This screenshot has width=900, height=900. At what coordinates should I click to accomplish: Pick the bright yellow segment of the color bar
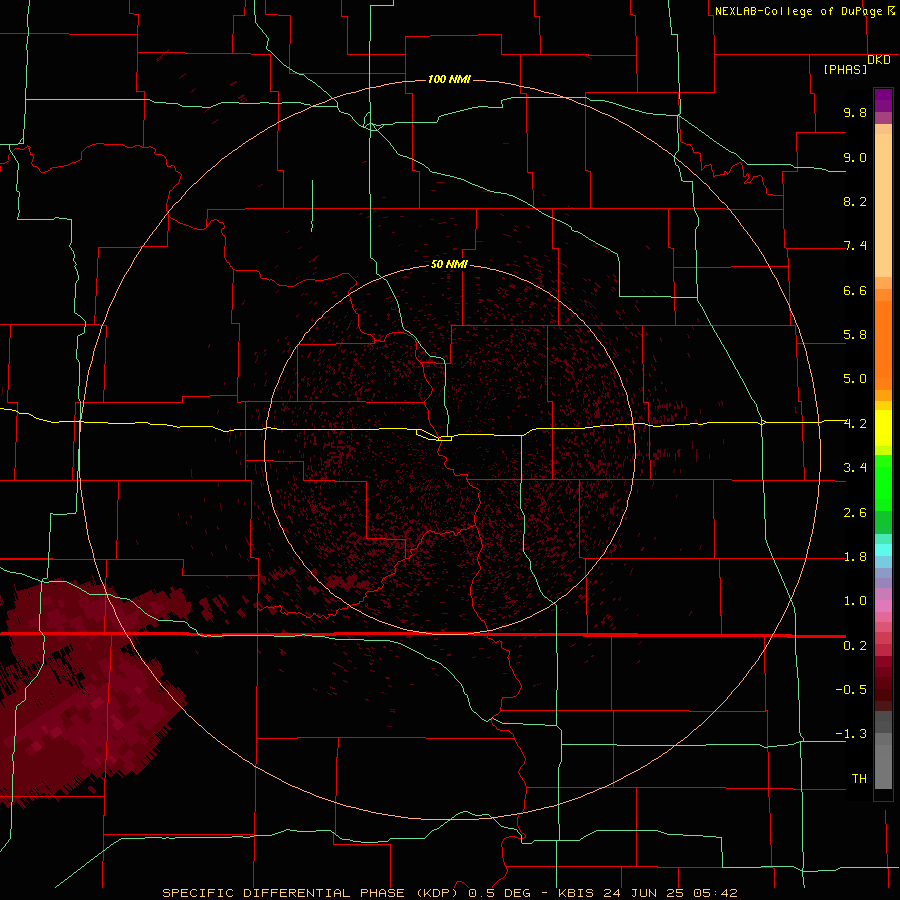coord(883,428)
